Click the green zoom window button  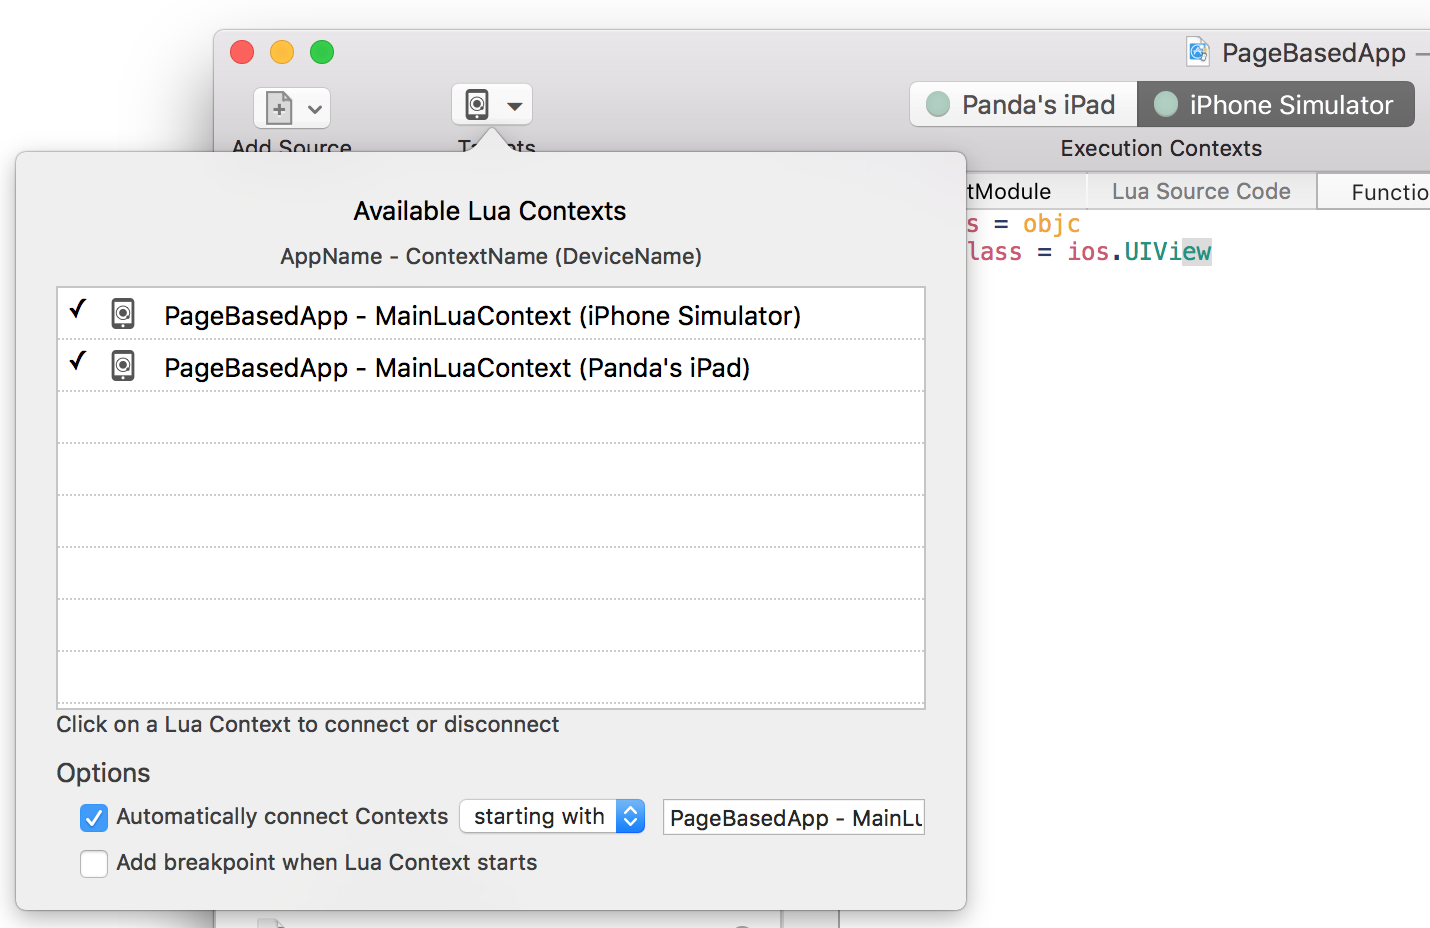click(322, 52)
